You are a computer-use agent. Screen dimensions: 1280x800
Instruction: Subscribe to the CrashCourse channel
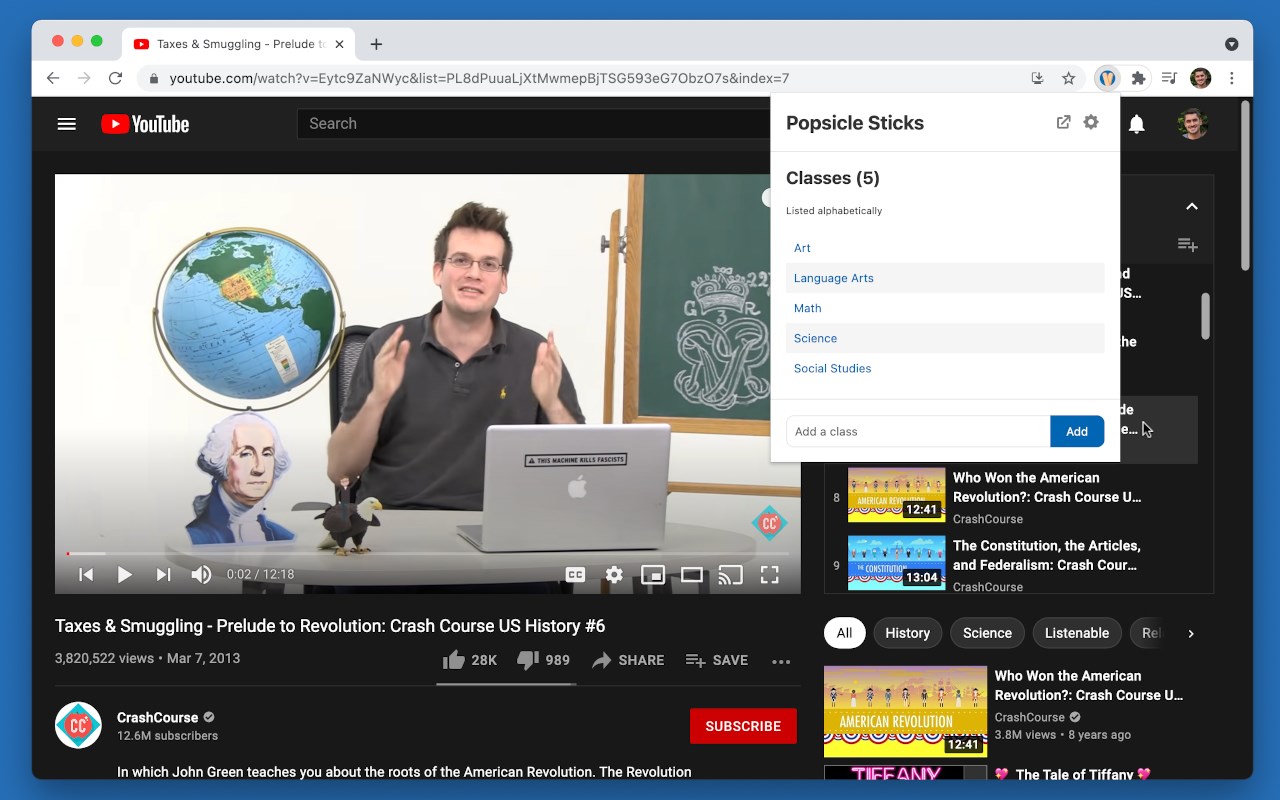point(743,726)
